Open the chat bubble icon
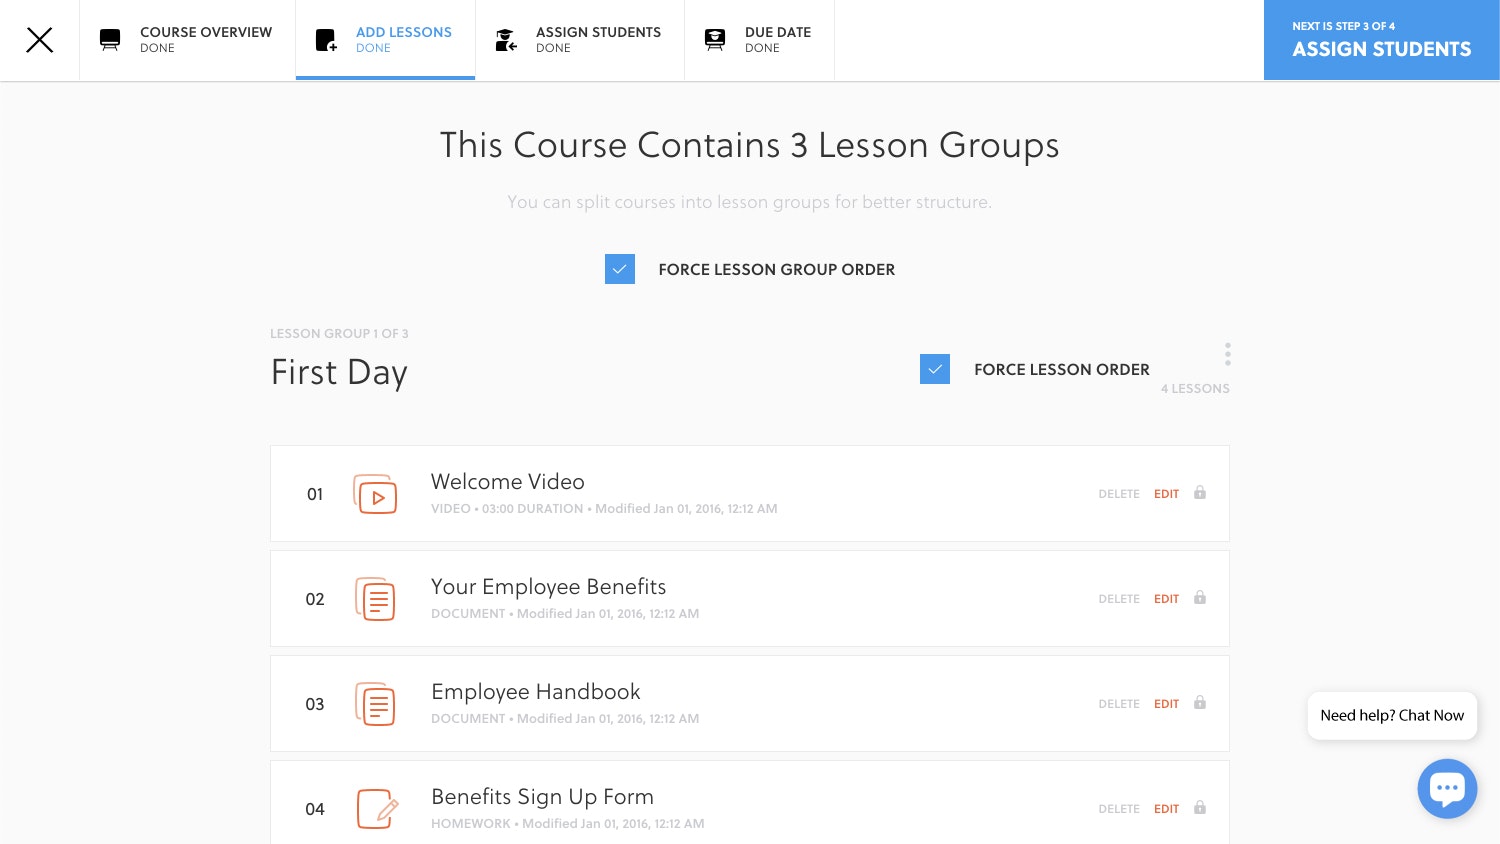The width and height of the screenshot is (1500, 844). pyautogui.click(x=1447, y=789)
